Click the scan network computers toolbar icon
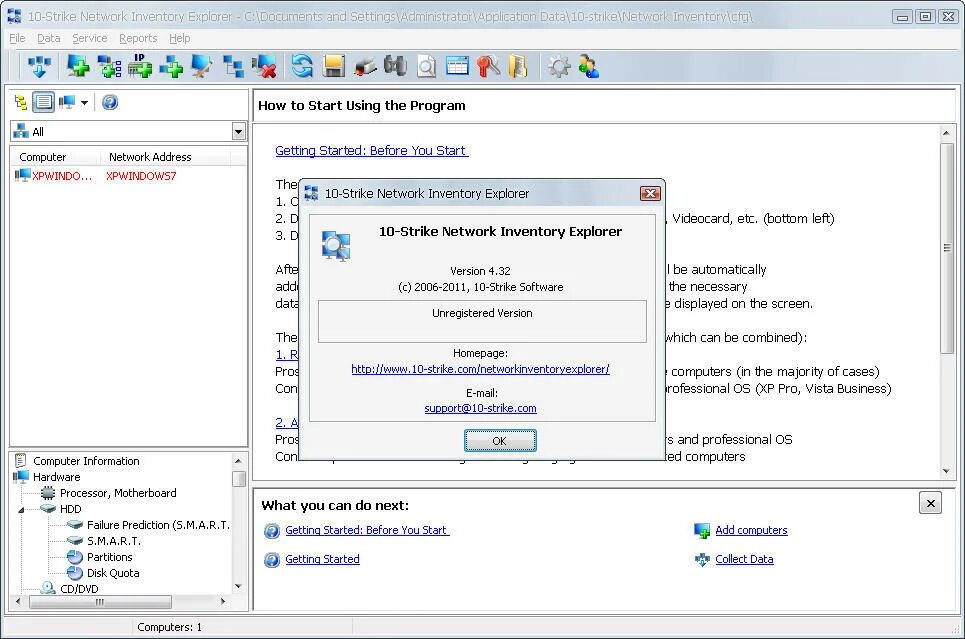This screenshot has width=965, height=639. pyautogui.click(x=110, y=66)
